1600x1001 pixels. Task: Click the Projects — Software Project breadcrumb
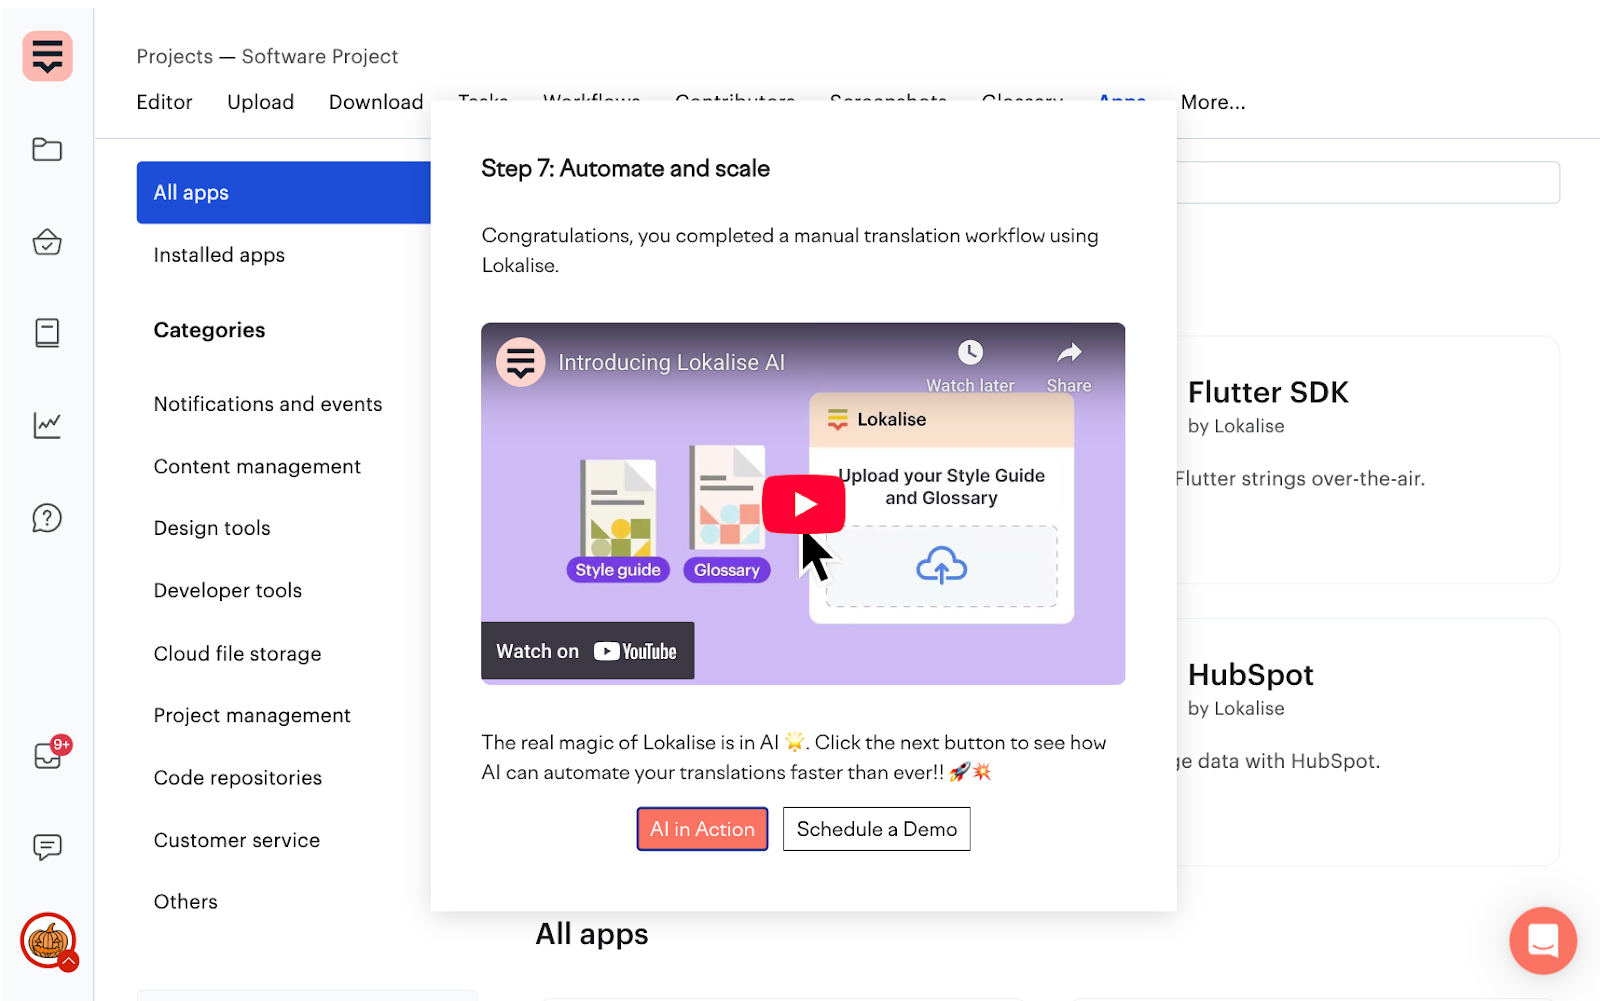267,56
